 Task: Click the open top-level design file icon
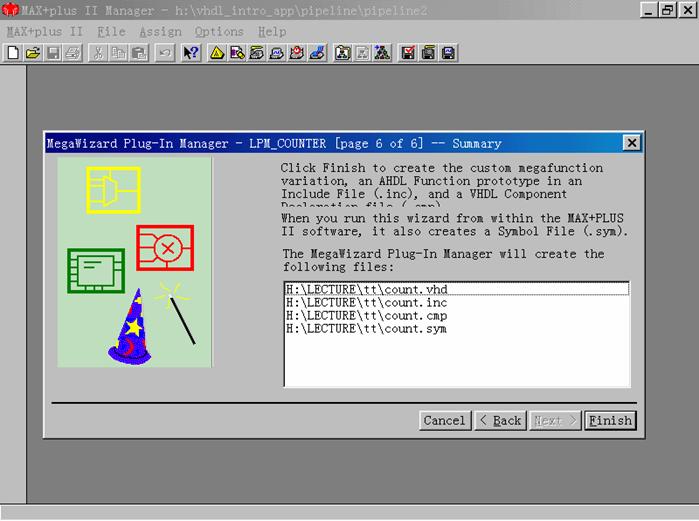382,53
